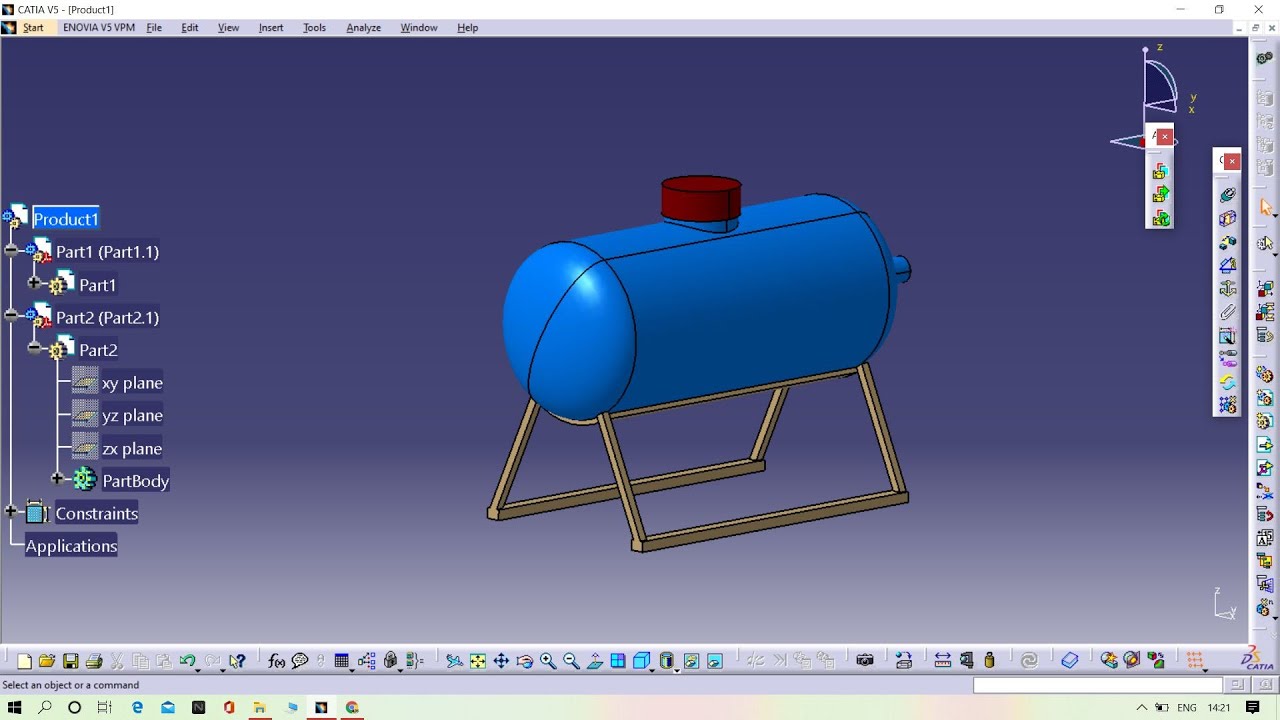Collapse the Part1 (Part1.1) tree node
The height and width of the screenshot is (720, 1280).
[11, 251]
